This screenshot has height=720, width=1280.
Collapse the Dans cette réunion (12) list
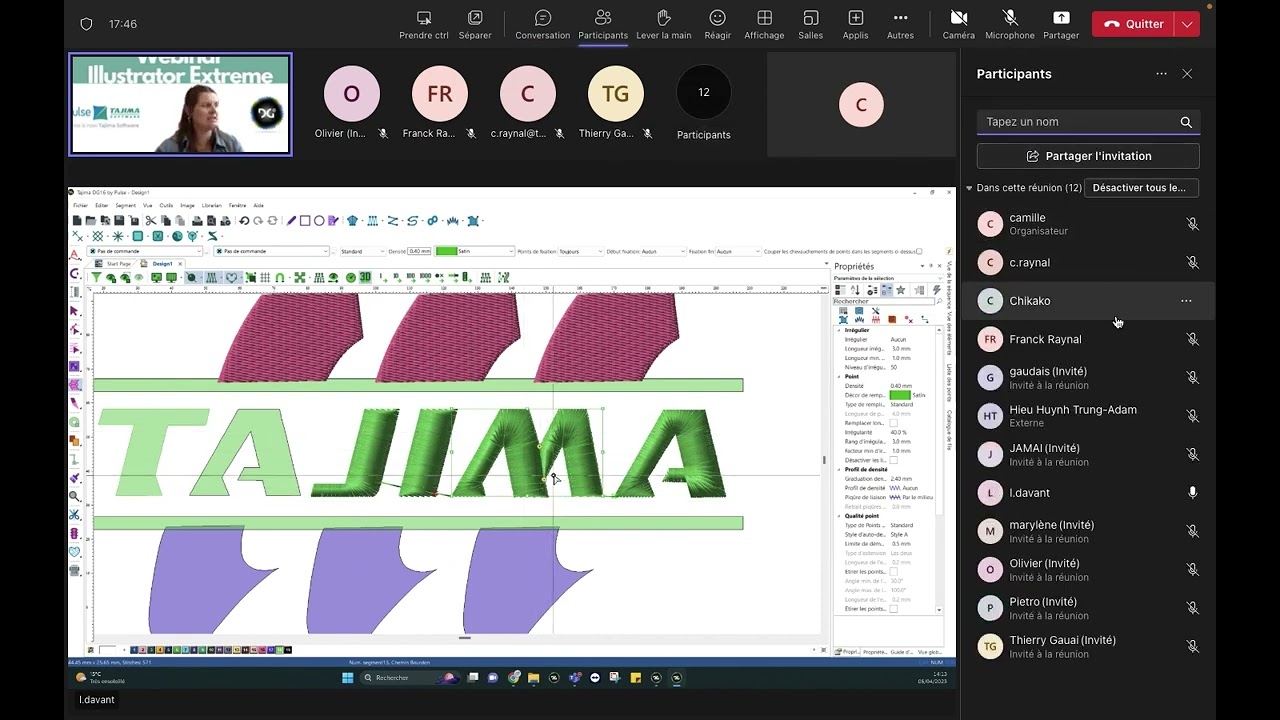pos(968,188)
